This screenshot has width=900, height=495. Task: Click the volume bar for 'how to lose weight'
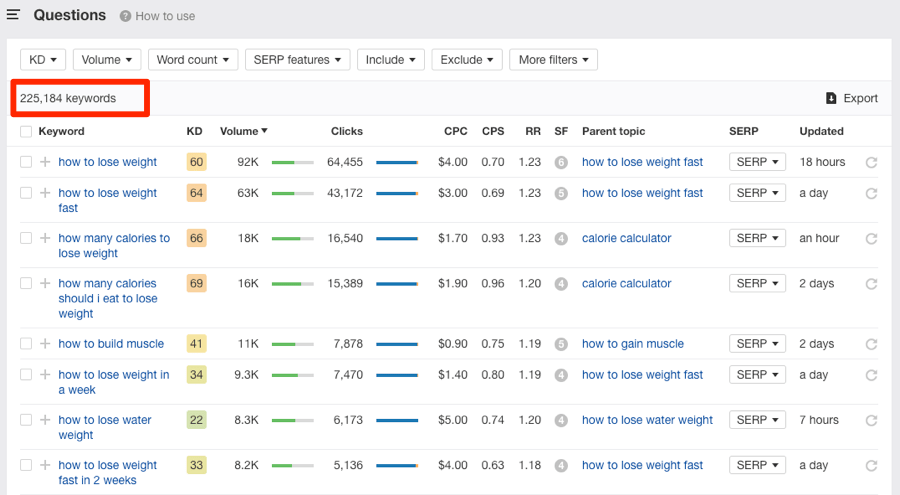pos(292,163)
